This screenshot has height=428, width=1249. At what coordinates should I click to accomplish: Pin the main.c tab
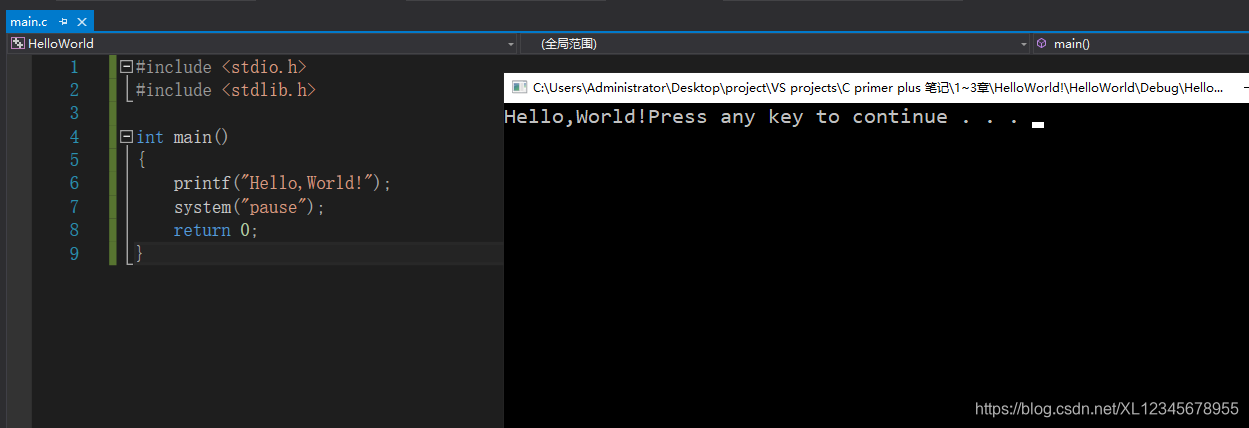click(x=63, y=21)
